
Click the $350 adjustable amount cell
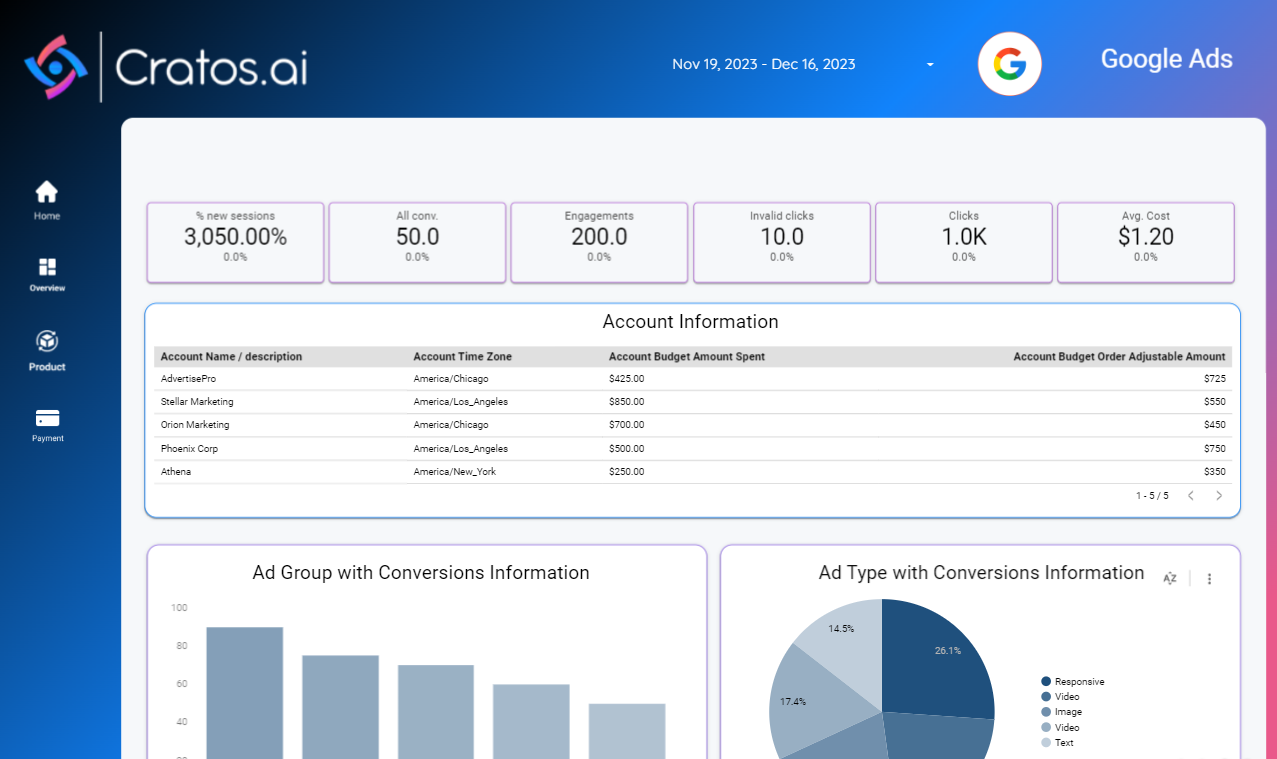pos(1215,472)
